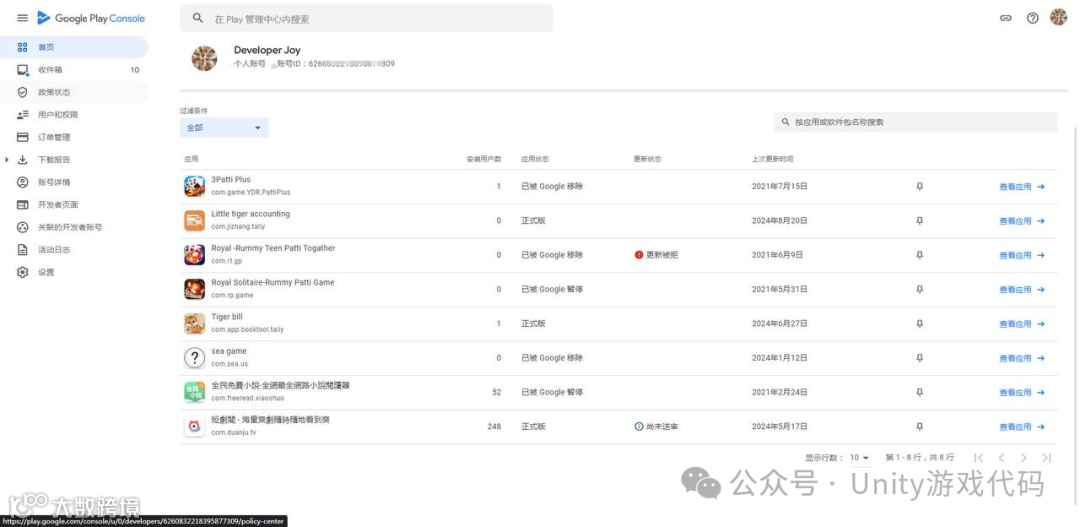Click the install count 248

494,426
